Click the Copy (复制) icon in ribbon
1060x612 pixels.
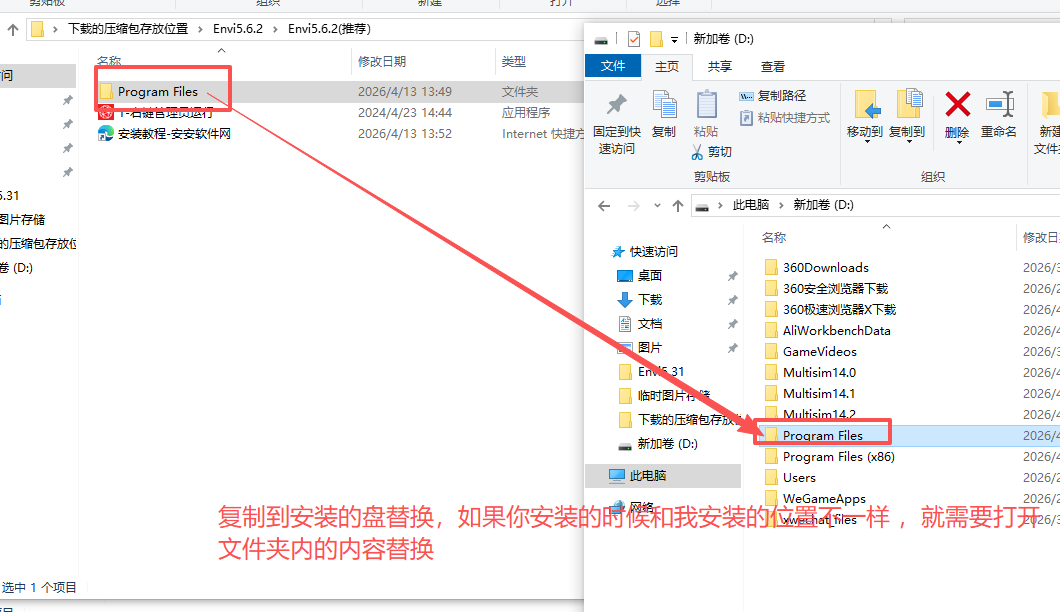point(664,104)
